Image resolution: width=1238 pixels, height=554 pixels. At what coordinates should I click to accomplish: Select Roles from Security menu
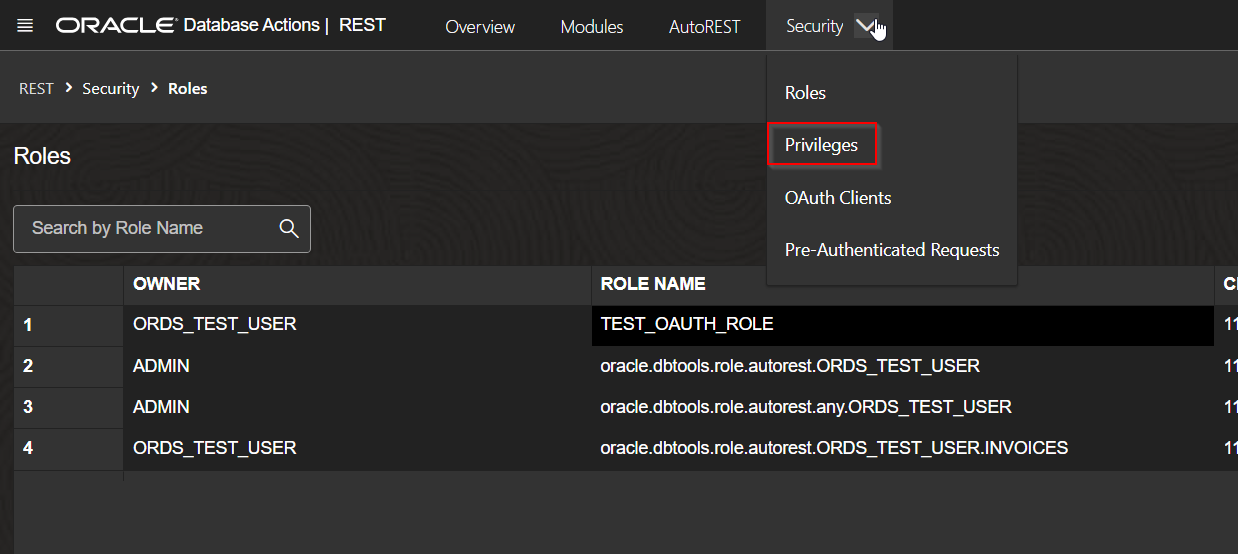pyautogui.click(x=805, y=93)
